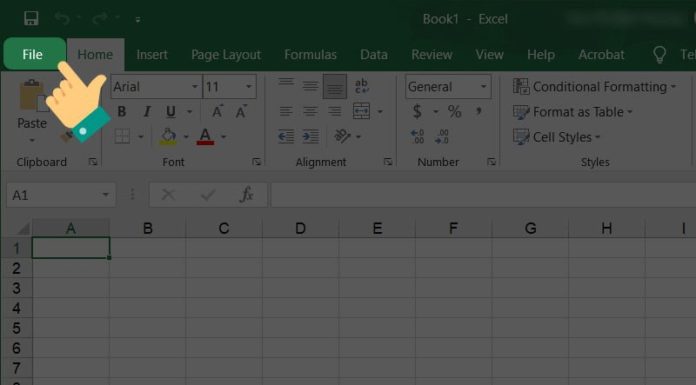696x385 pixels.
Task: Toggle Bold formatting
Action: click(x=122, y=111)
